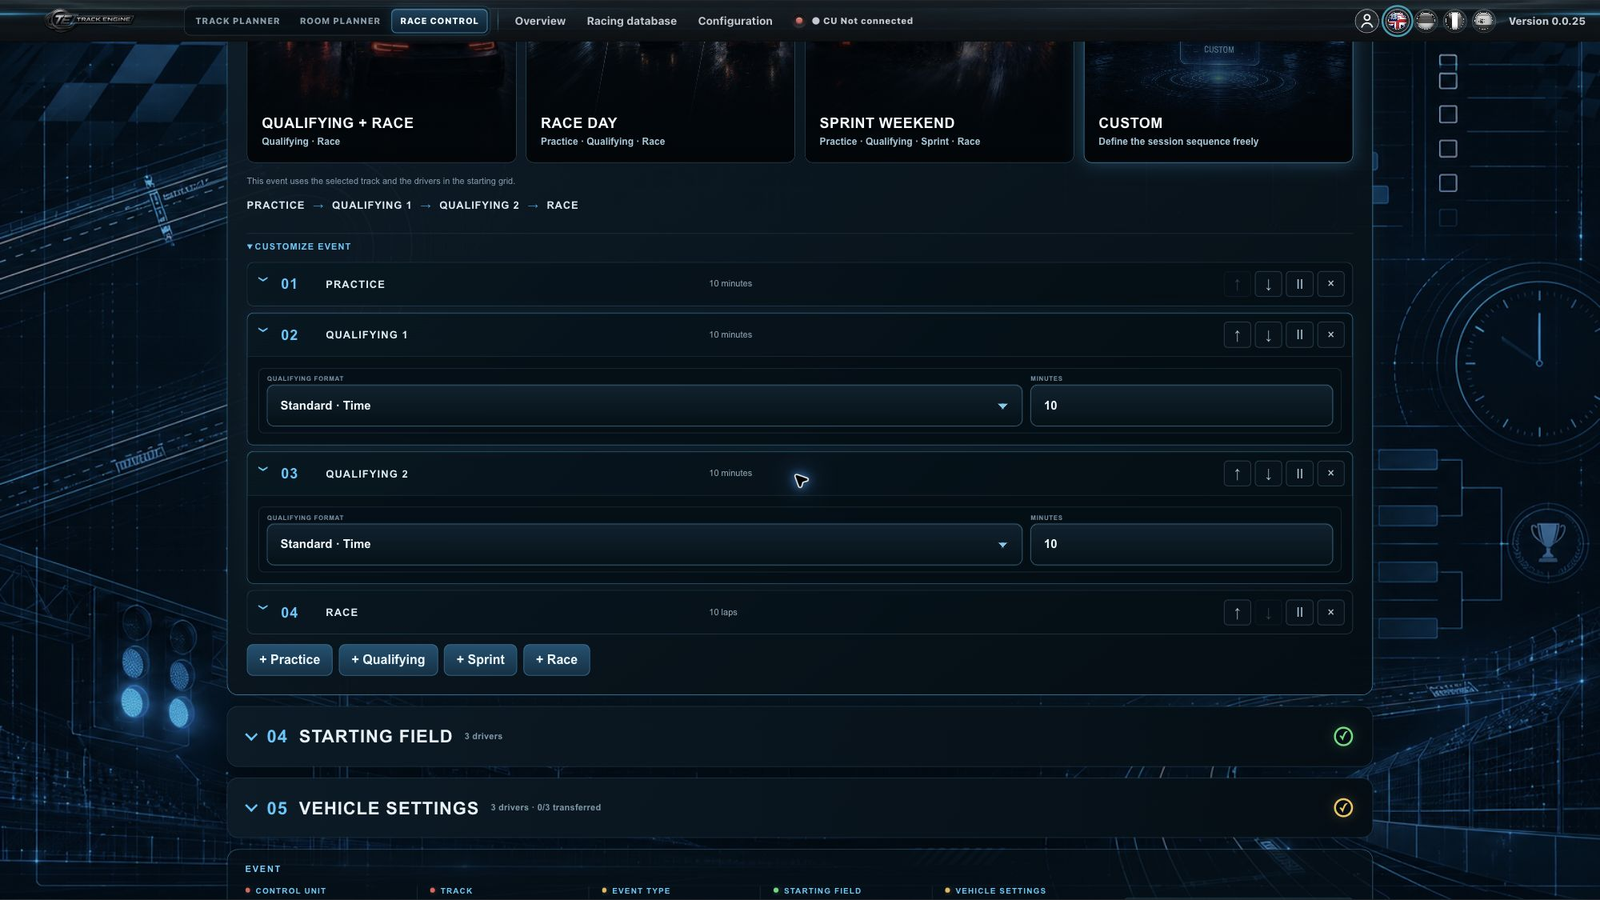Open Qualifying 2 format dropdown
Viewport: 1600px width, 900px height.
click(x=644, y=544)
